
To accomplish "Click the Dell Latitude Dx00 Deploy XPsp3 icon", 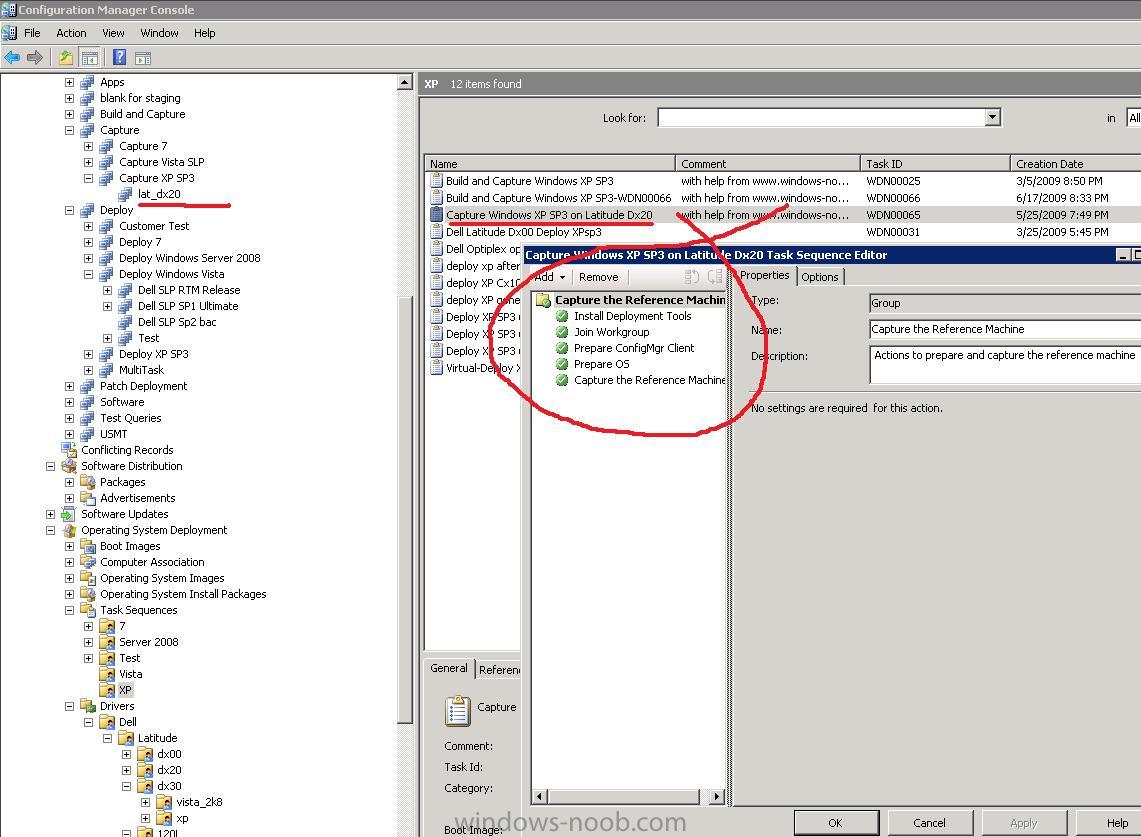I will tap(437, 232).
